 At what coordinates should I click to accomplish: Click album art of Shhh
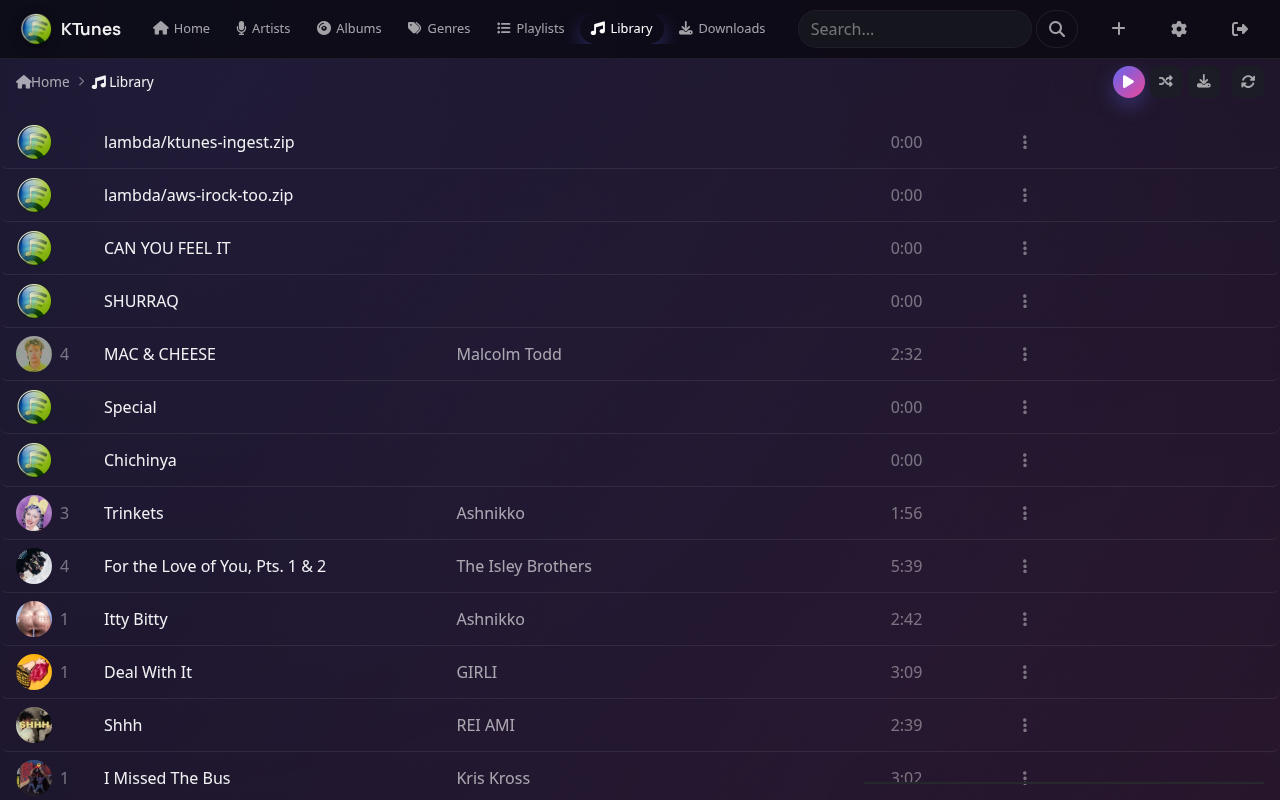[x=34, y=725]
